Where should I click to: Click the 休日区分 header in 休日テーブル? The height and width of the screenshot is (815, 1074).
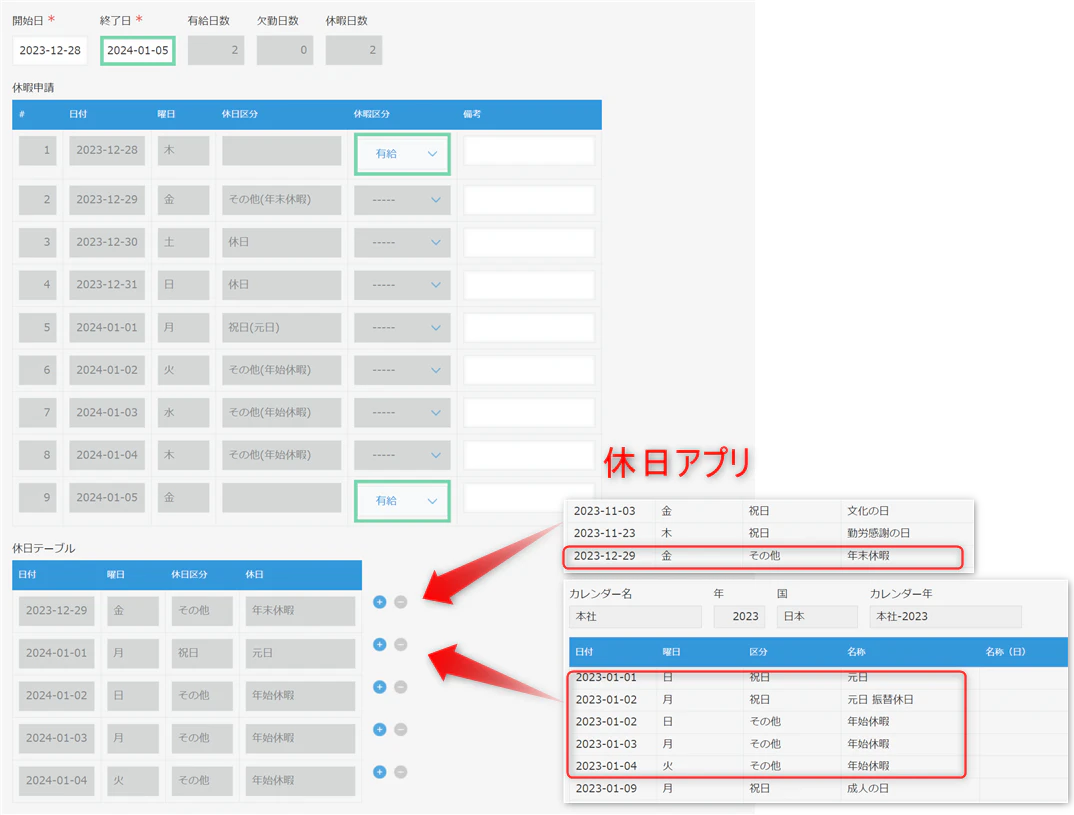(189, 575)
